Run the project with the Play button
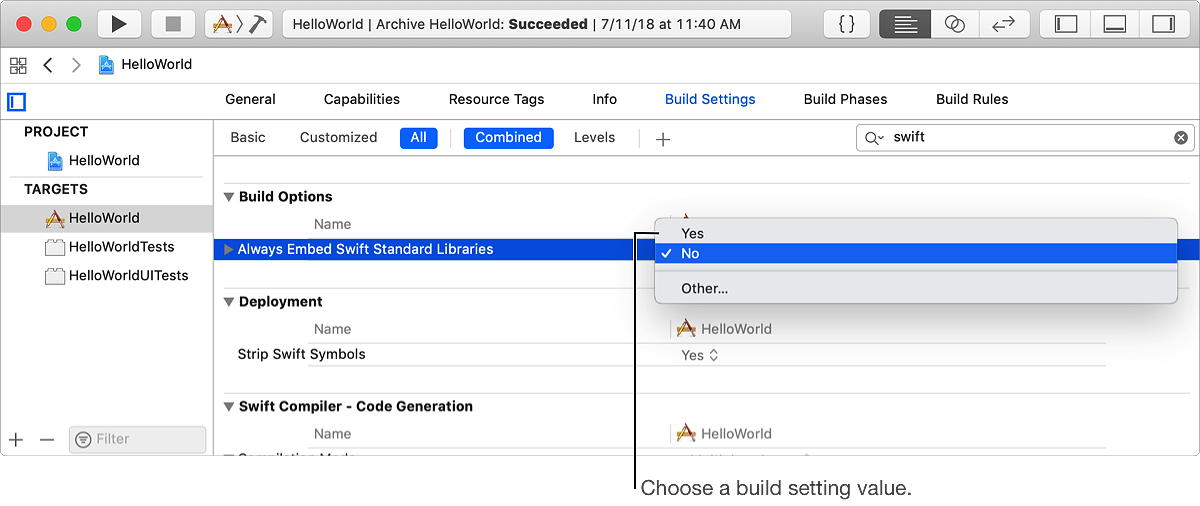The height and width of the screenshot is (506, 1200). 119,24
